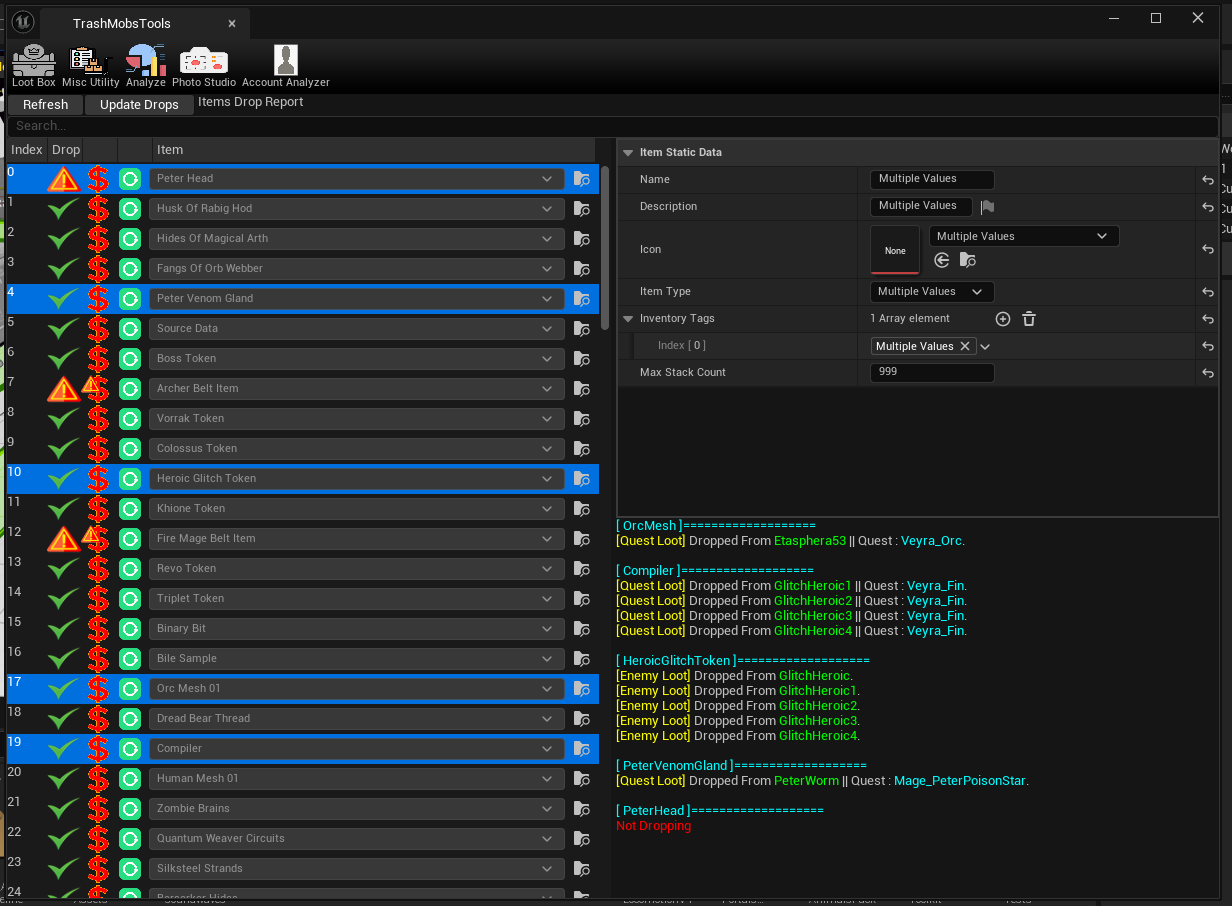Reset the Icon property to default

click(1208, 250)
